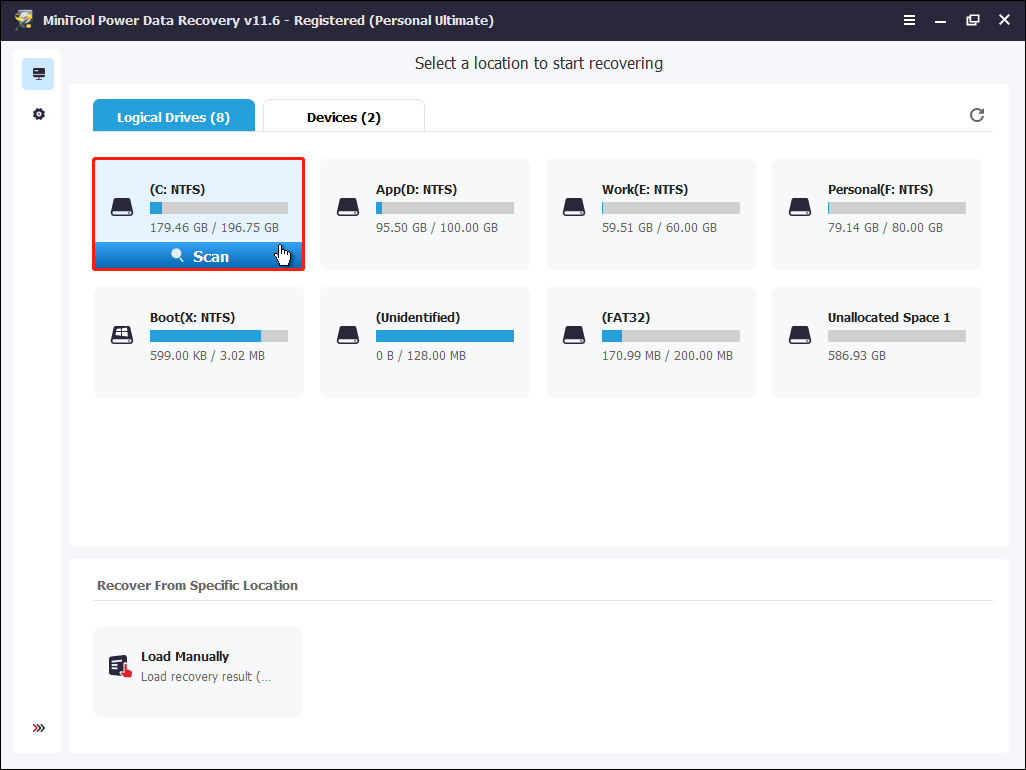Click the Load Manually icon
Viewport: 1026px width, 770px height.
pyautogui.click(x=120, y=666)
